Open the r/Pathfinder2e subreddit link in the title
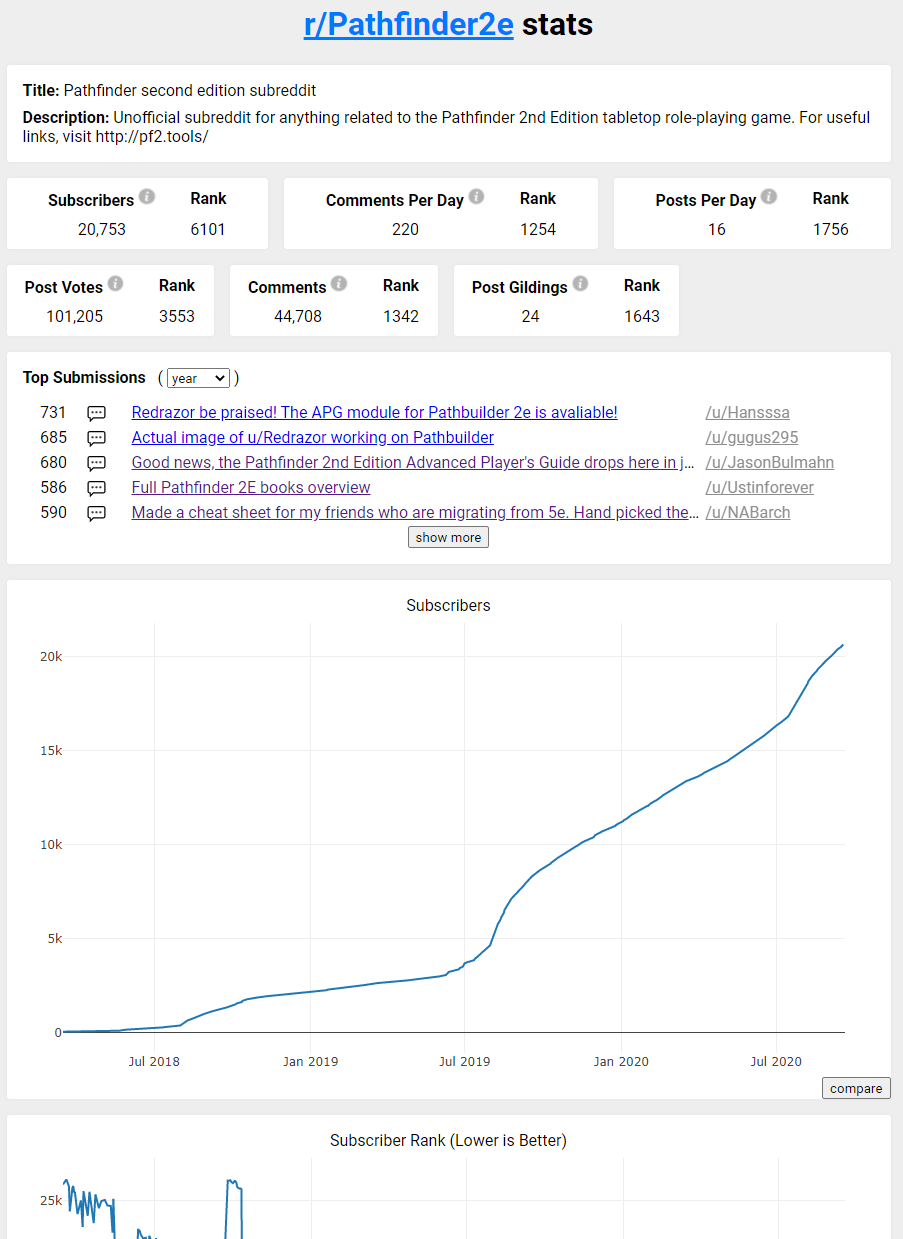Viewport: 903px width, 1239px height. coord(408,24)
